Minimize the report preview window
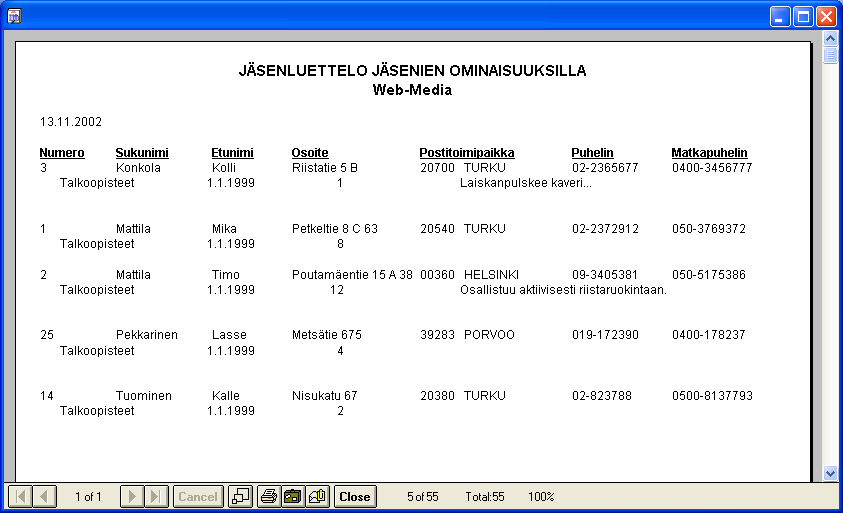Screen dimensions: 843x513 click(x=780, y=17)
